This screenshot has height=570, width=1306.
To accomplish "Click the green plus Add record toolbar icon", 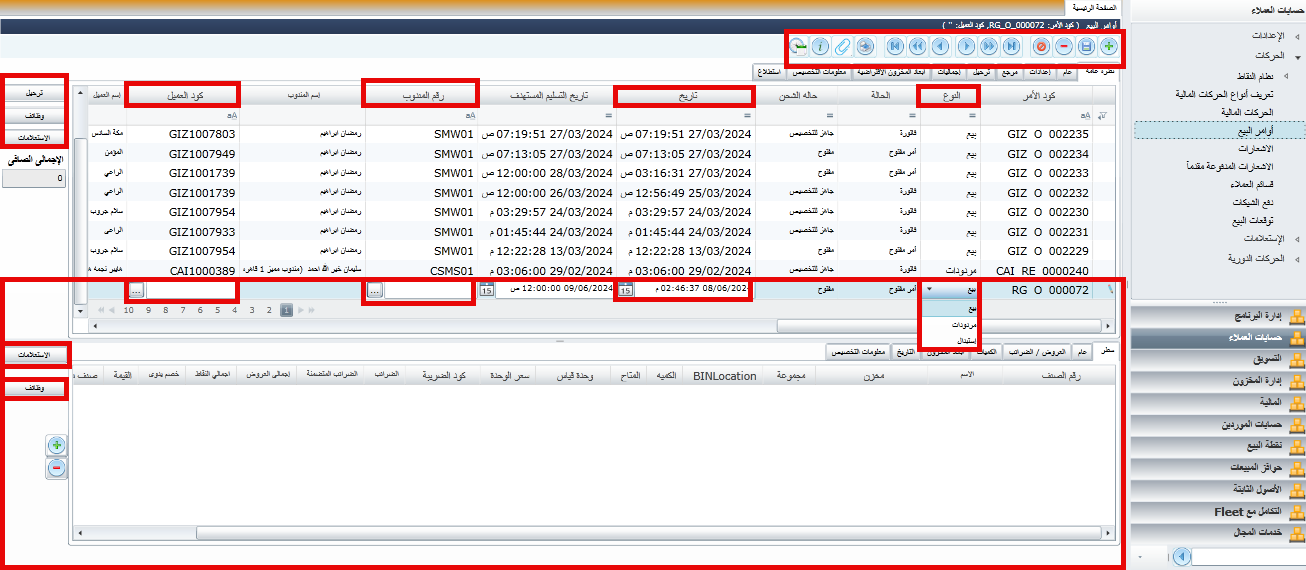I will click(1109, 46).
